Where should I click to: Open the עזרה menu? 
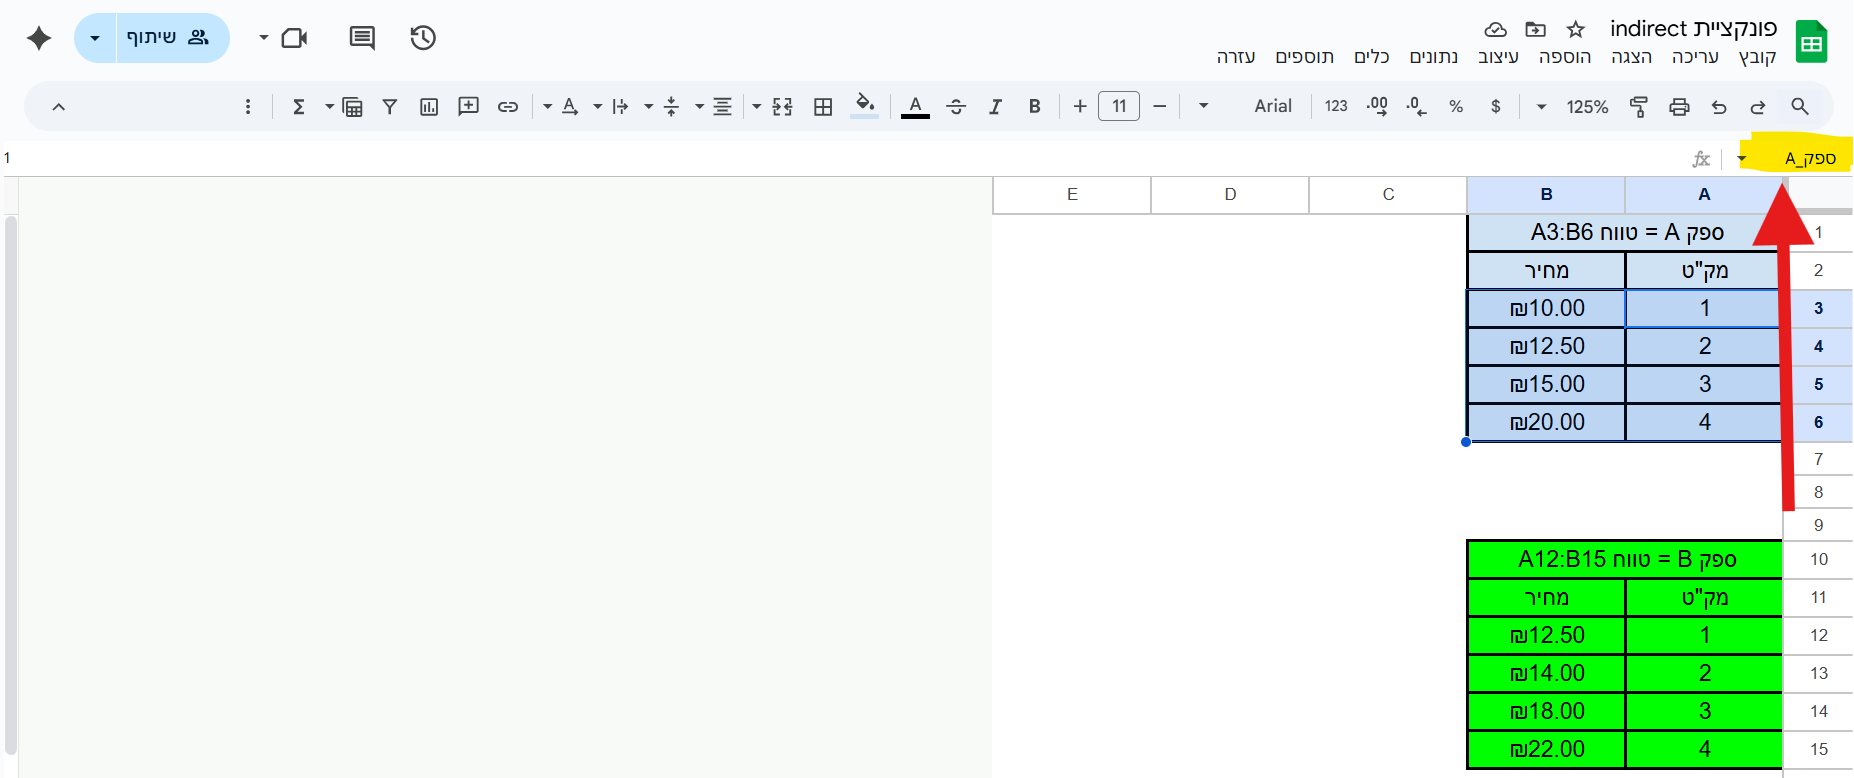click(1236, 57)
